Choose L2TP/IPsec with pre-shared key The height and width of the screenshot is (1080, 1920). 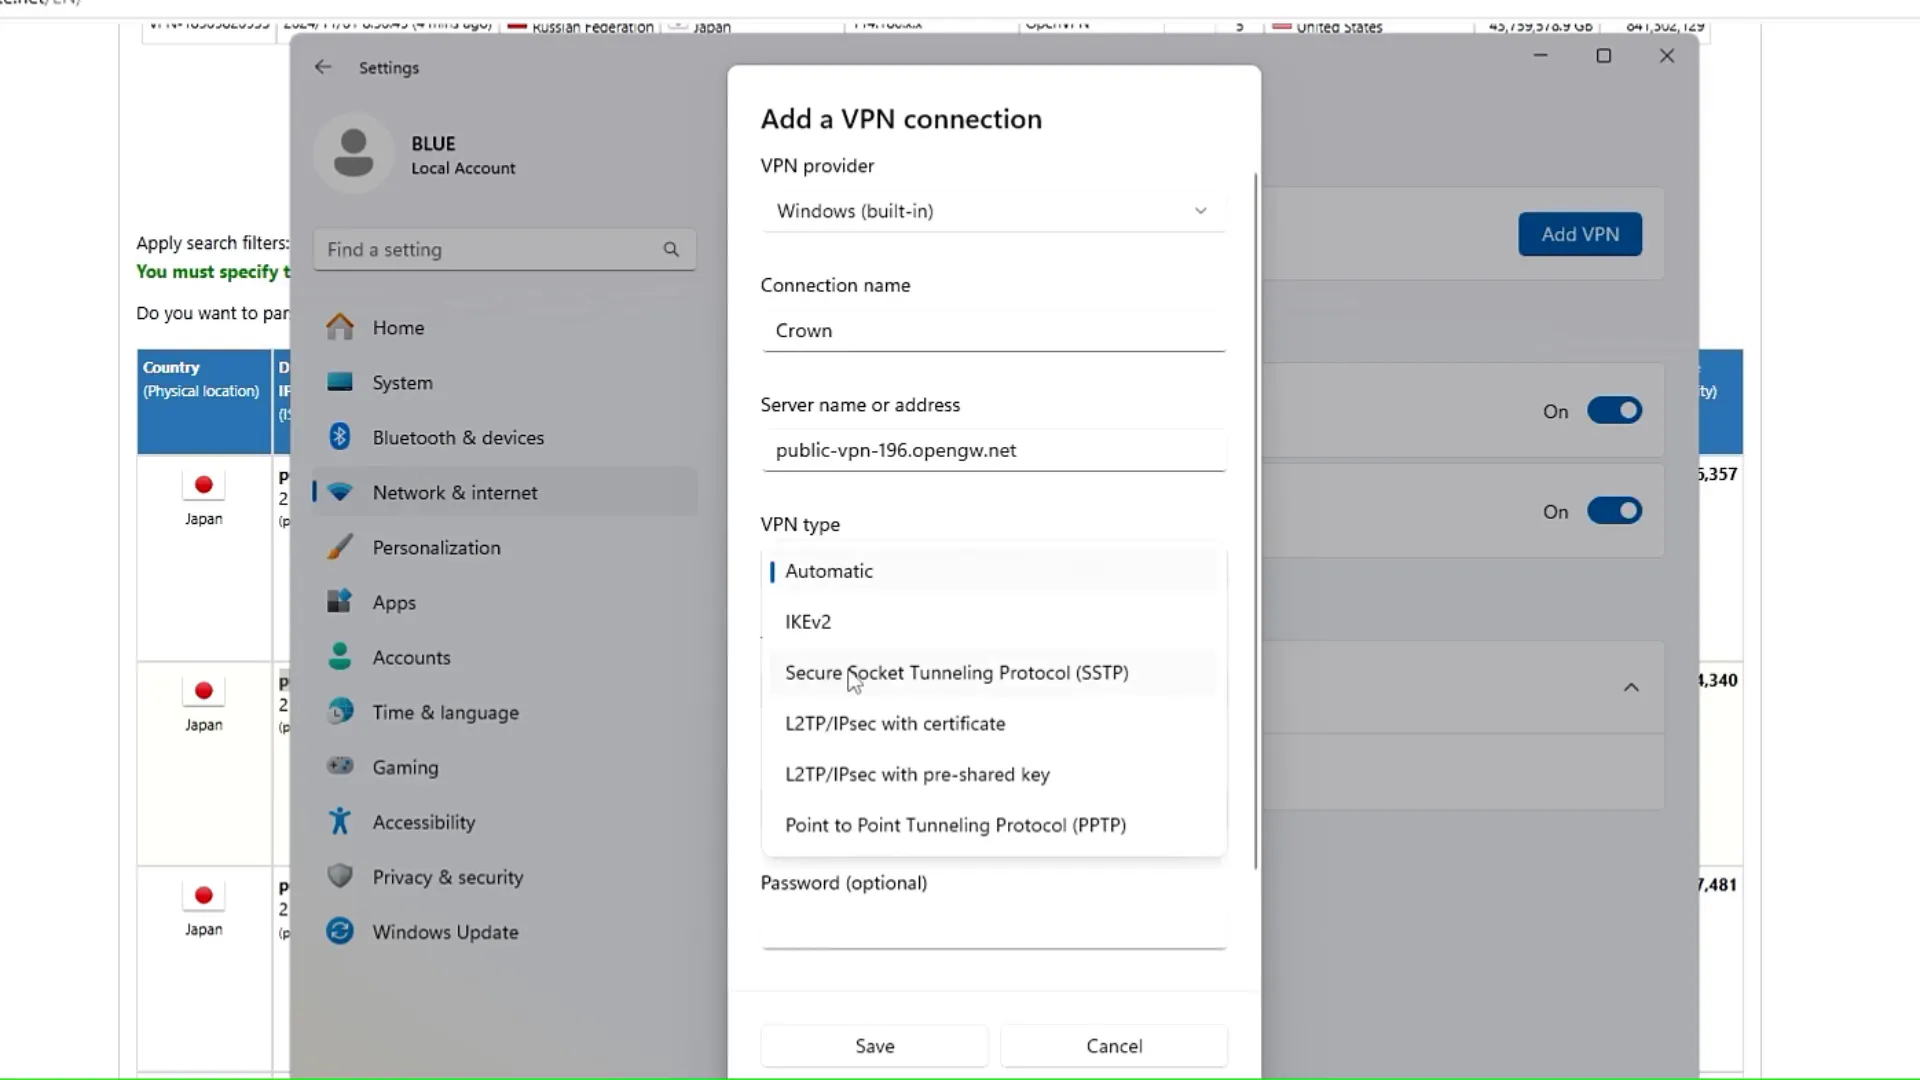point(994,775)
